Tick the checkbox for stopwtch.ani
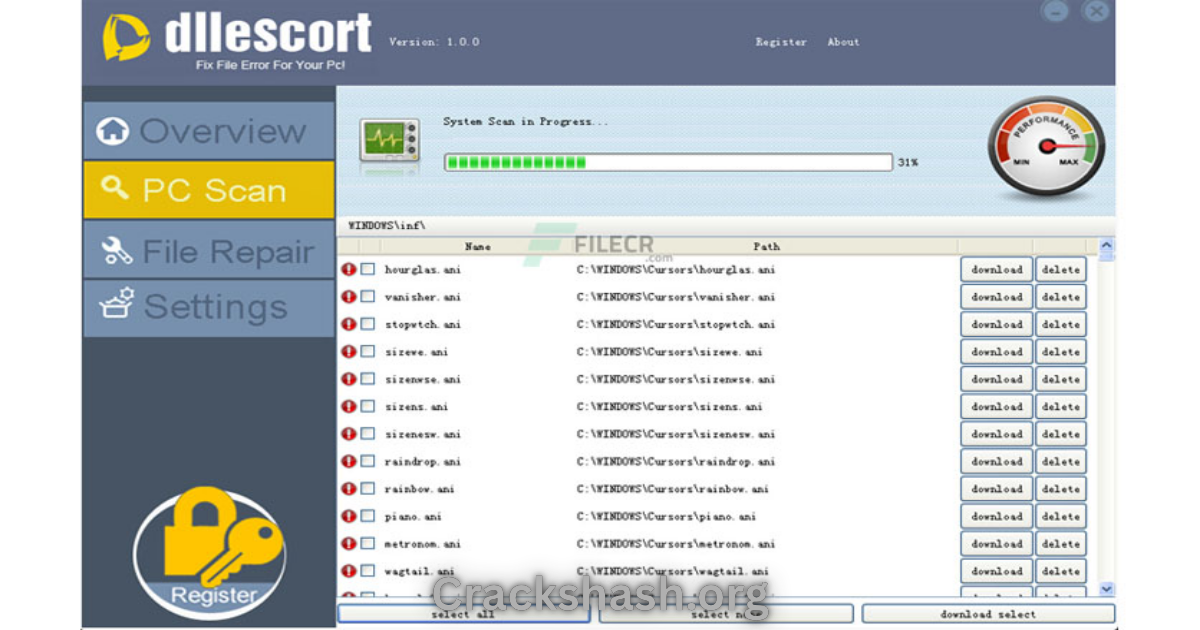Screen dimensions: 1200x630 tap(368, 324)
